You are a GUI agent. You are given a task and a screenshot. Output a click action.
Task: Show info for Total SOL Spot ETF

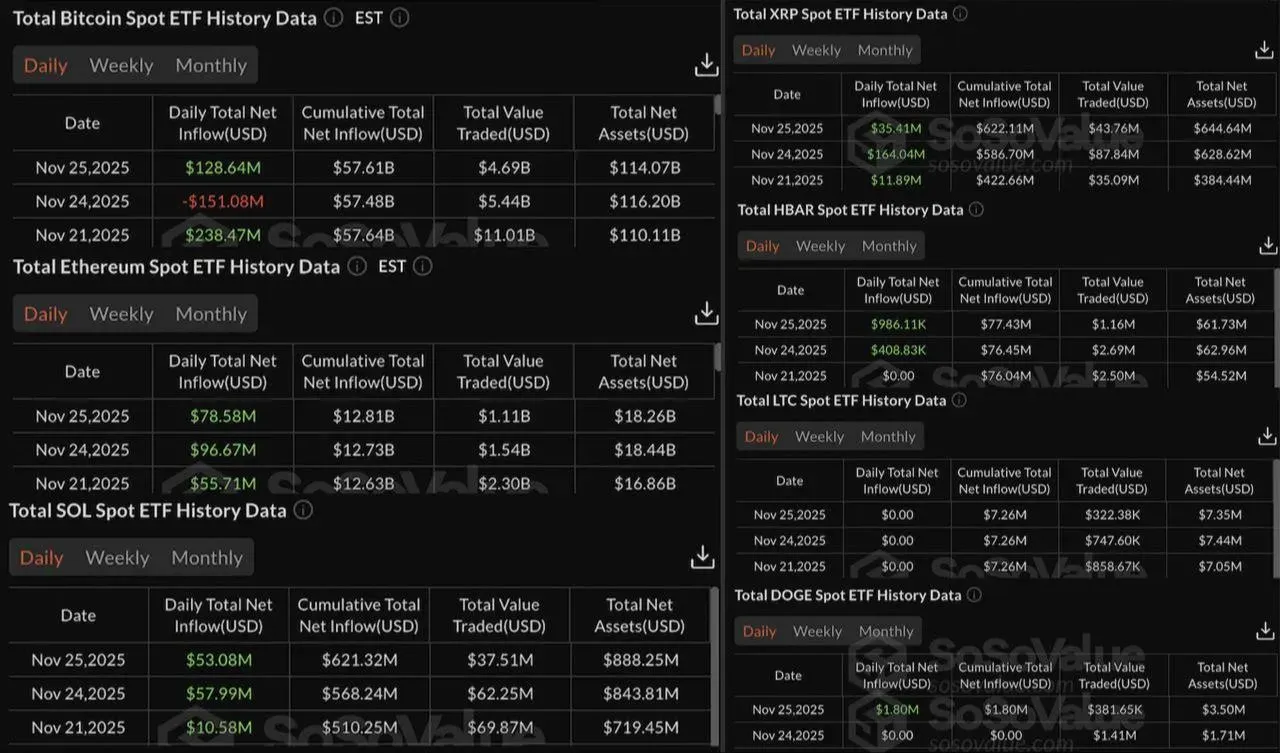(303, 510)
